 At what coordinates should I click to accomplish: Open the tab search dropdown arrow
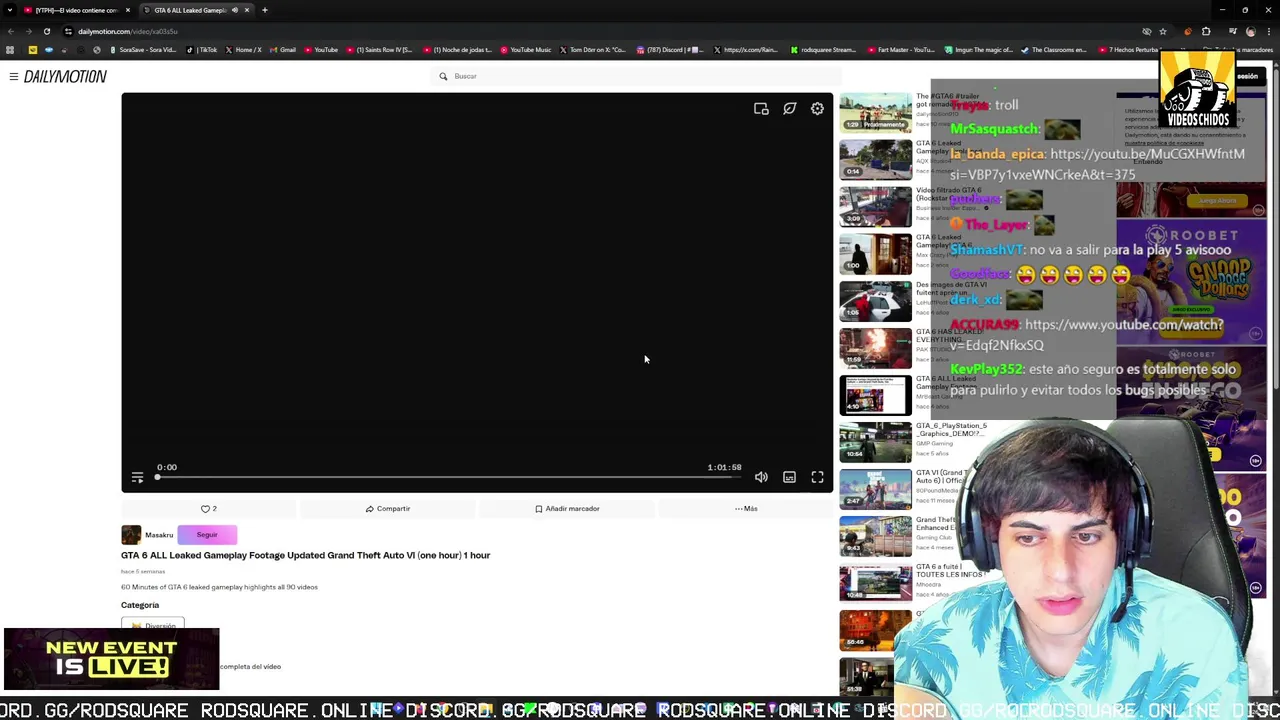(x=10, y=10)
